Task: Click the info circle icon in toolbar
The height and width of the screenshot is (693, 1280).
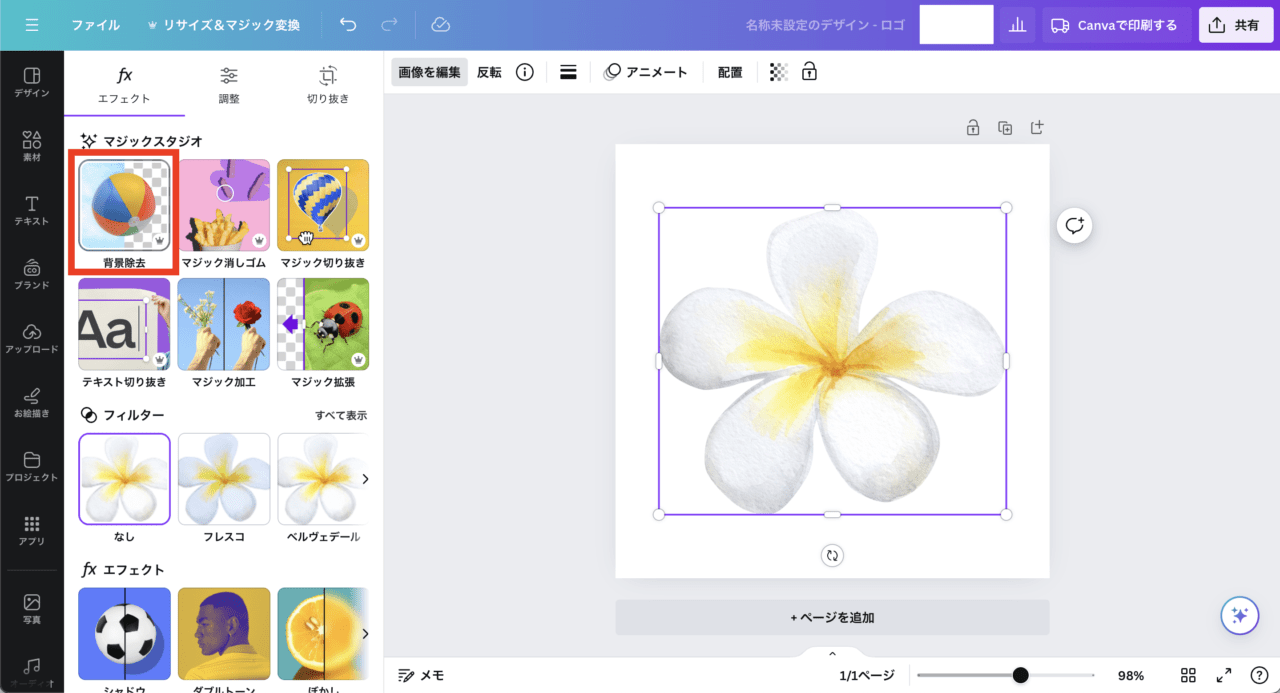Action: click(524, 72)
